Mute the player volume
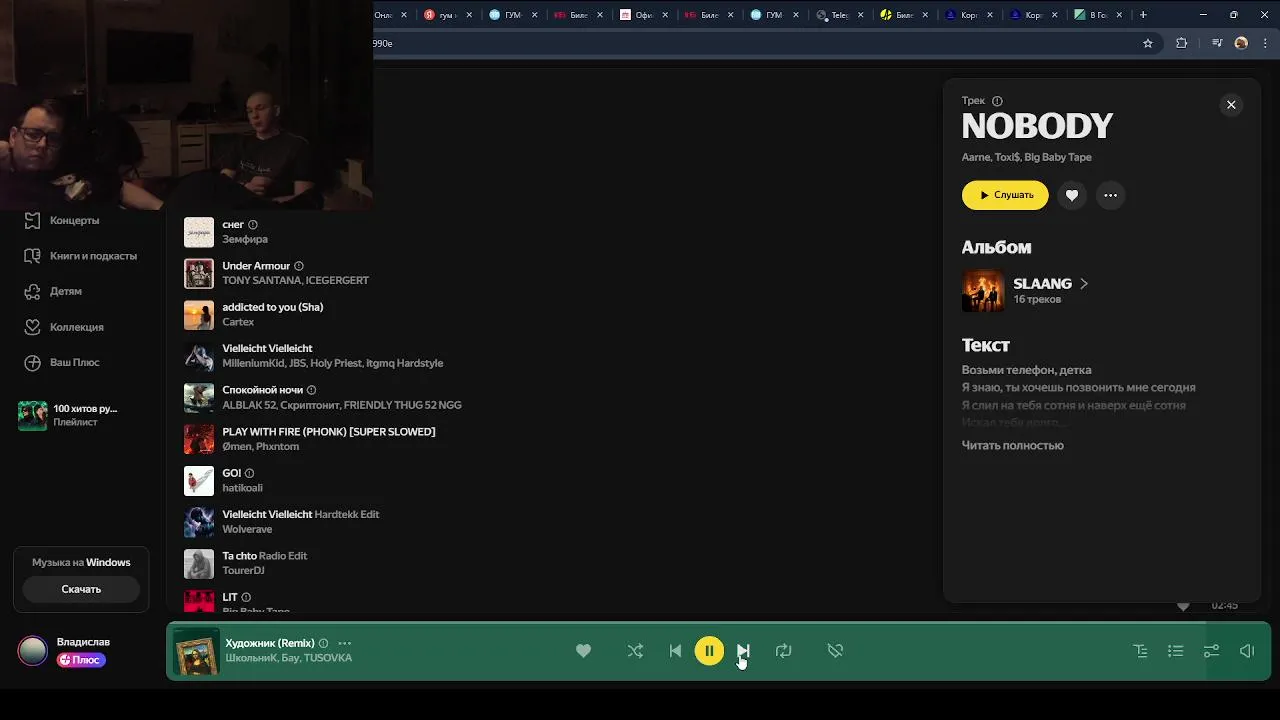Image resolution: width=1280 pixels, height=720 pixels. point(1247,651)
